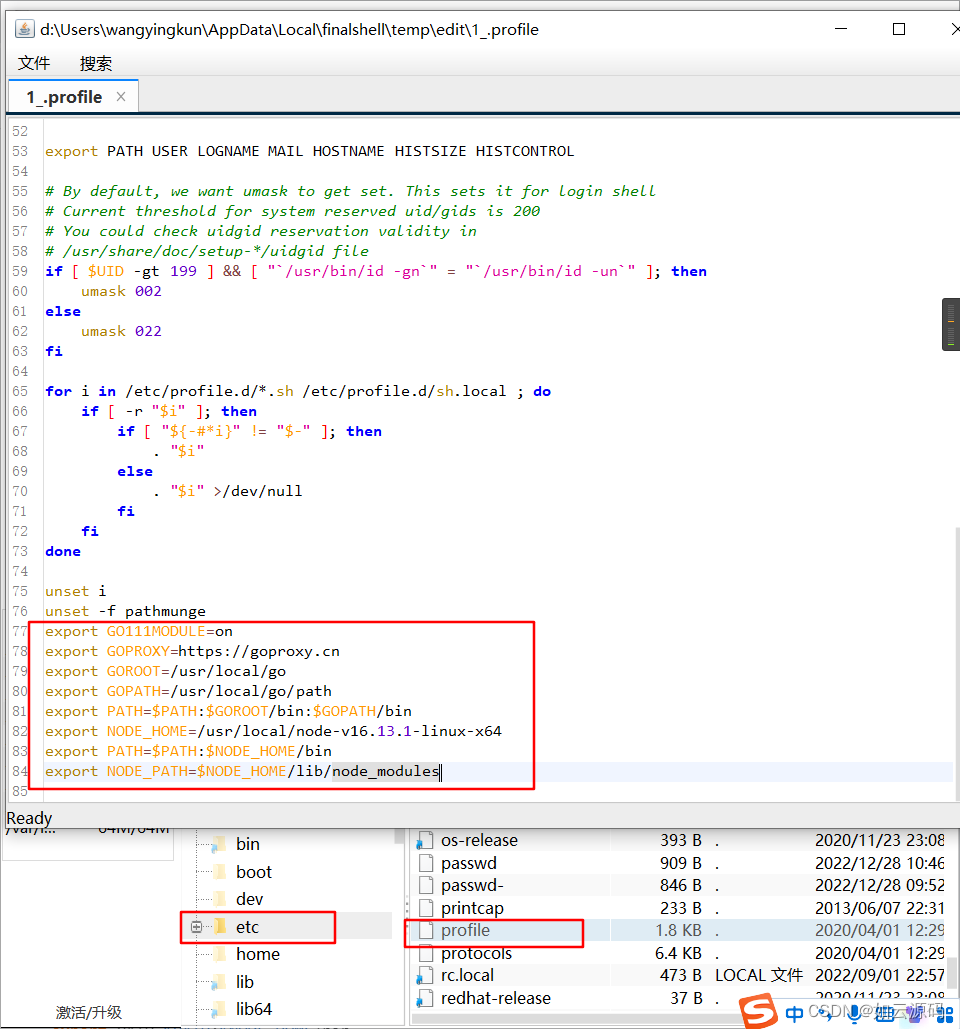Select the profile file in the file list
Screen dimensions: 960x1029
465,930
